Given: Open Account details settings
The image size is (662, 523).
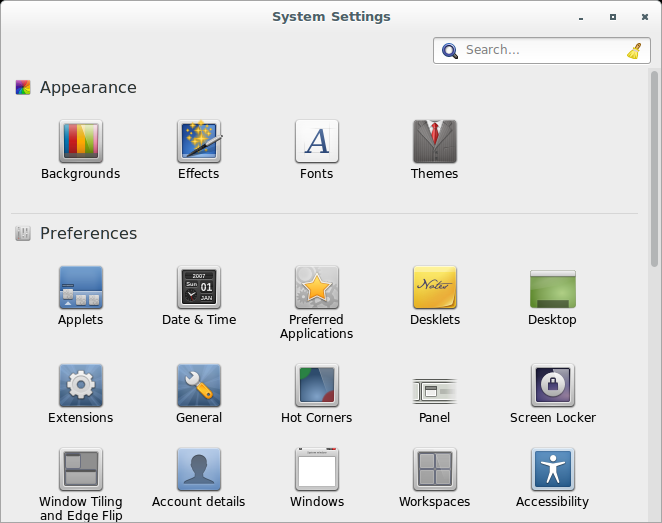Looking at the screenshot, I should tap(198, 470).
